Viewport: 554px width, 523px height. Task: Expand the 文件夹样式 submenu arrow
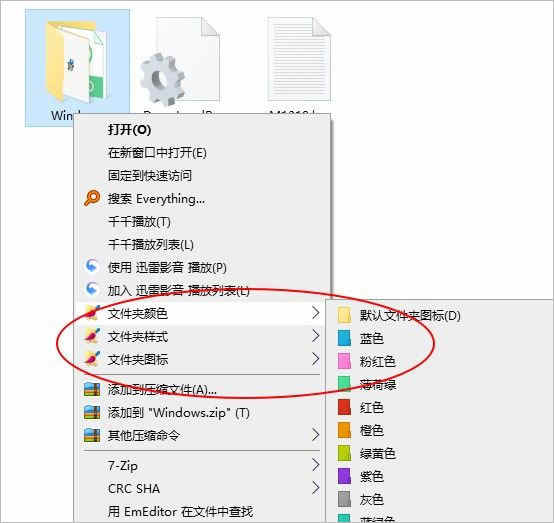[316, 336]
